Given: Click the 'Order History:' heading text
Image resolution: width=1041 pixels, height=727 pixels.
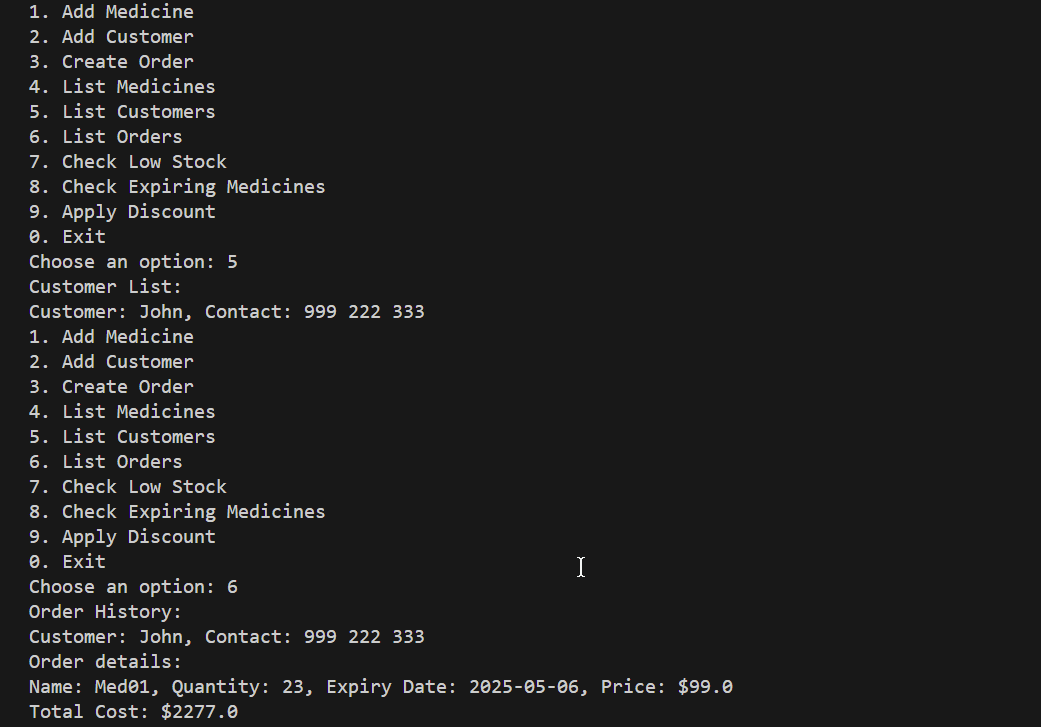Looking at the screenshot, I should pyautogui.click(x=106, y=612).
